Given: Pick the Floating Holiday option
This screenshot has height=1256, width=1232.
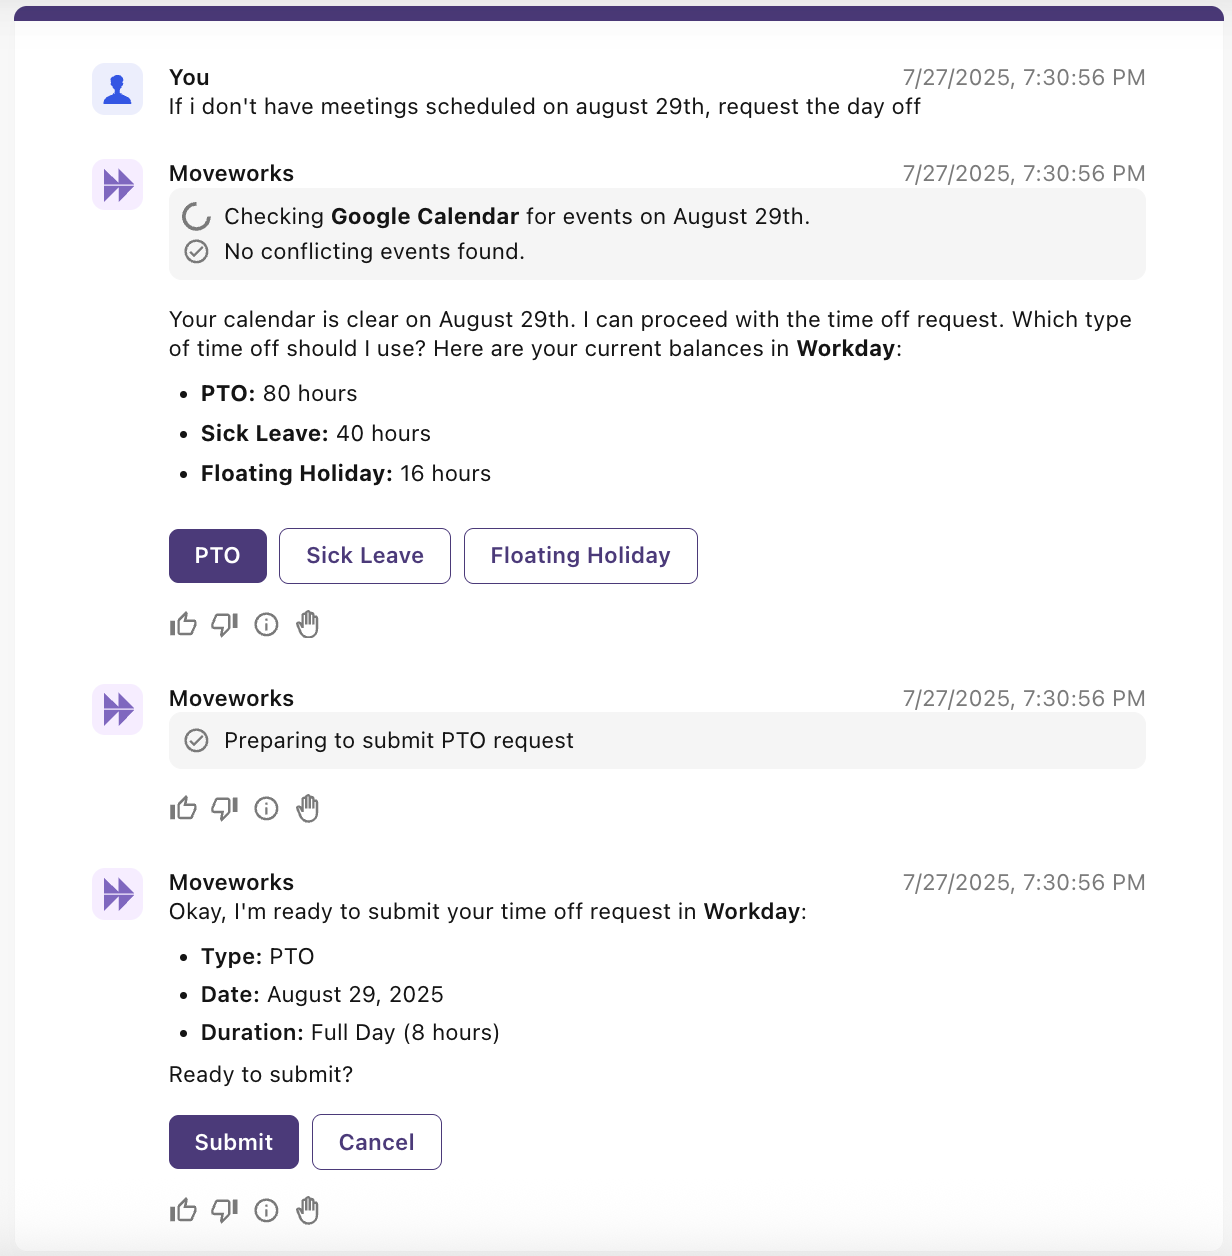Looking at the screenshot, I should point(581,556).
